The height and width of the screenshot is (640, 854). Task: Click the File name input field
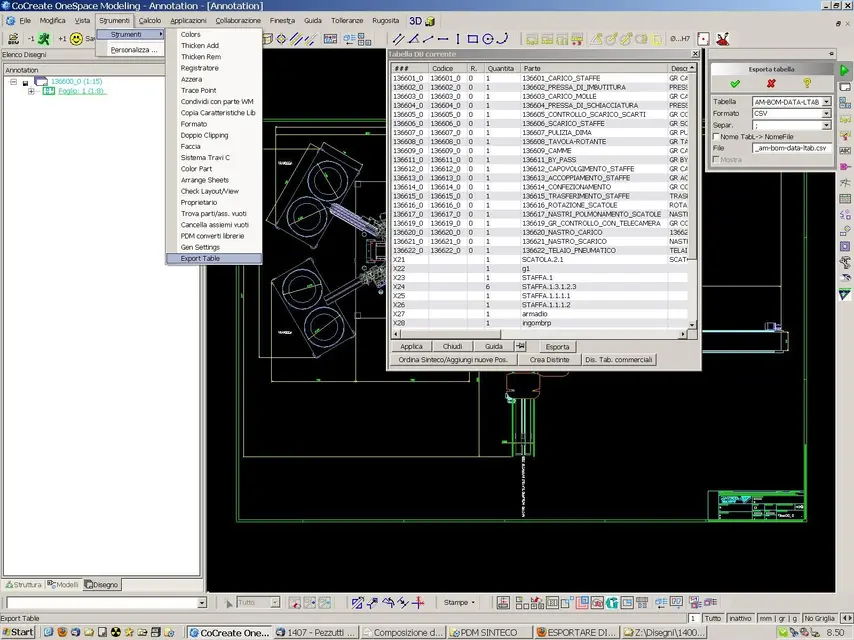pos(792,148)
